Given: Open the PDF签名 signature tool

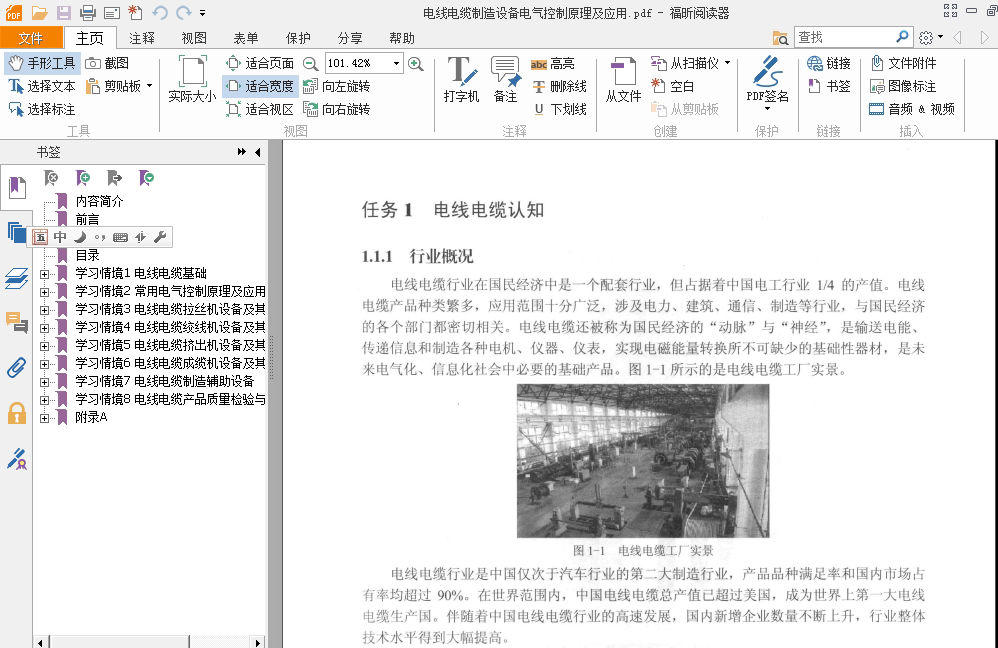Looking at the screenshot, I should point(767,80).
